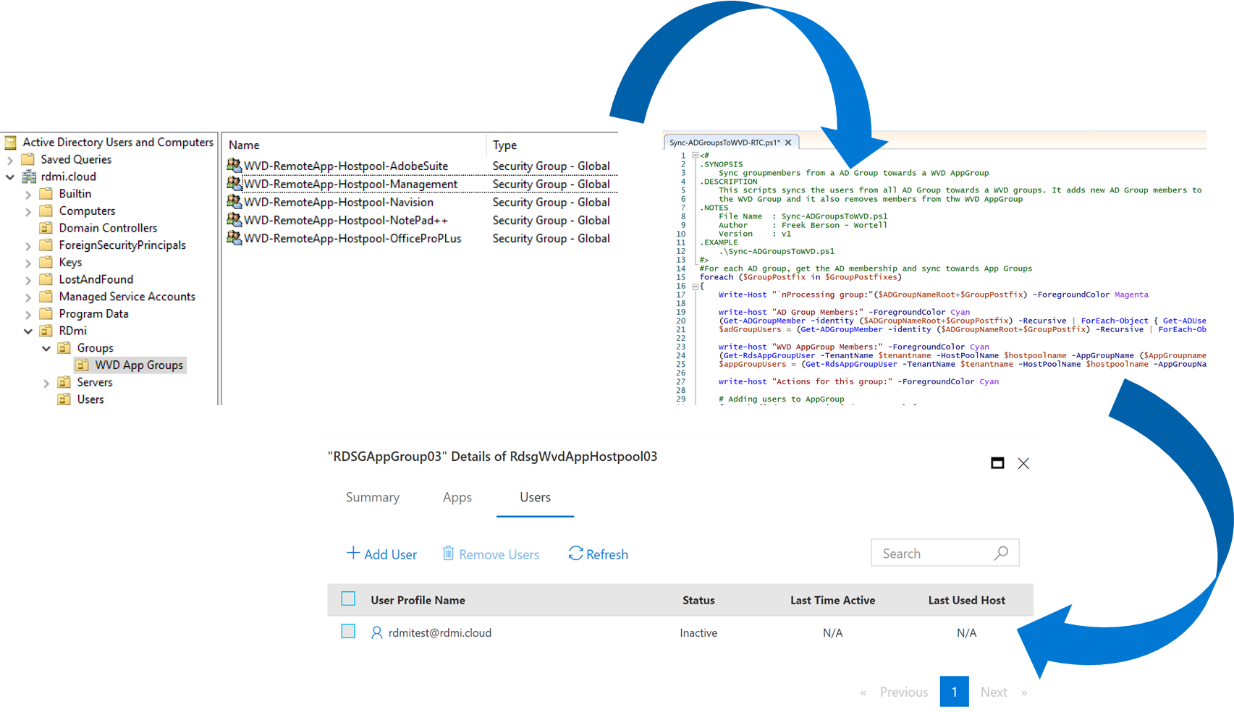The width and height of the screenshot is (1234, 712).
Task: Select the WVD-RemoteApp-Hostpool-Navision row
Action: tap(420, 202)
